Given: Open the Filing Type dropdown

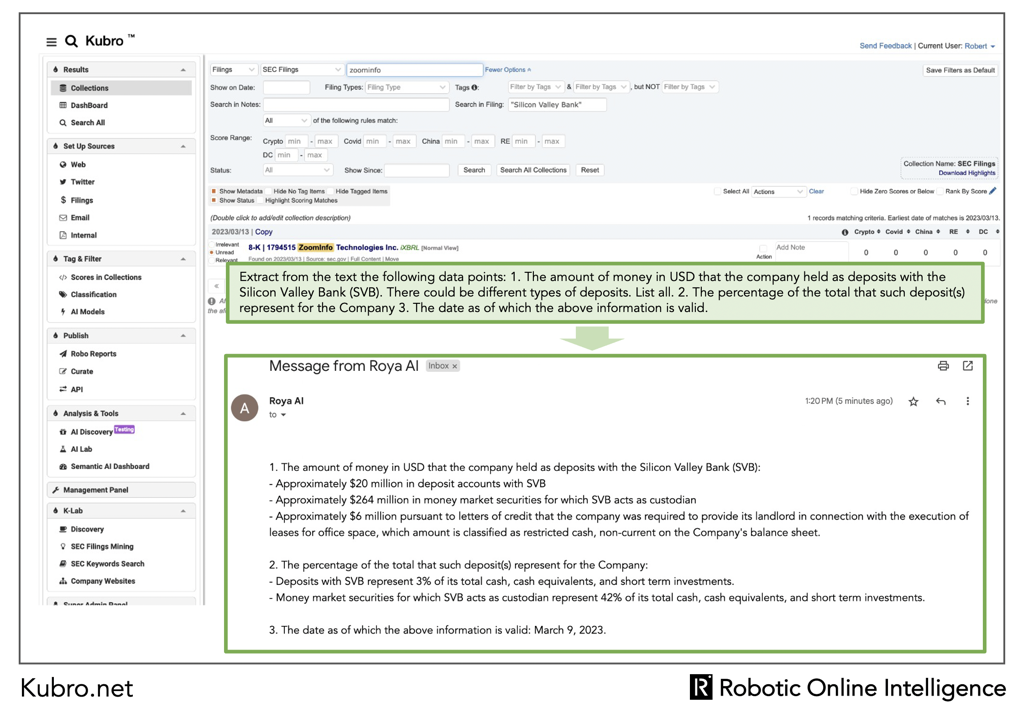Looking at the screenshot, I should tap(406, 87).
